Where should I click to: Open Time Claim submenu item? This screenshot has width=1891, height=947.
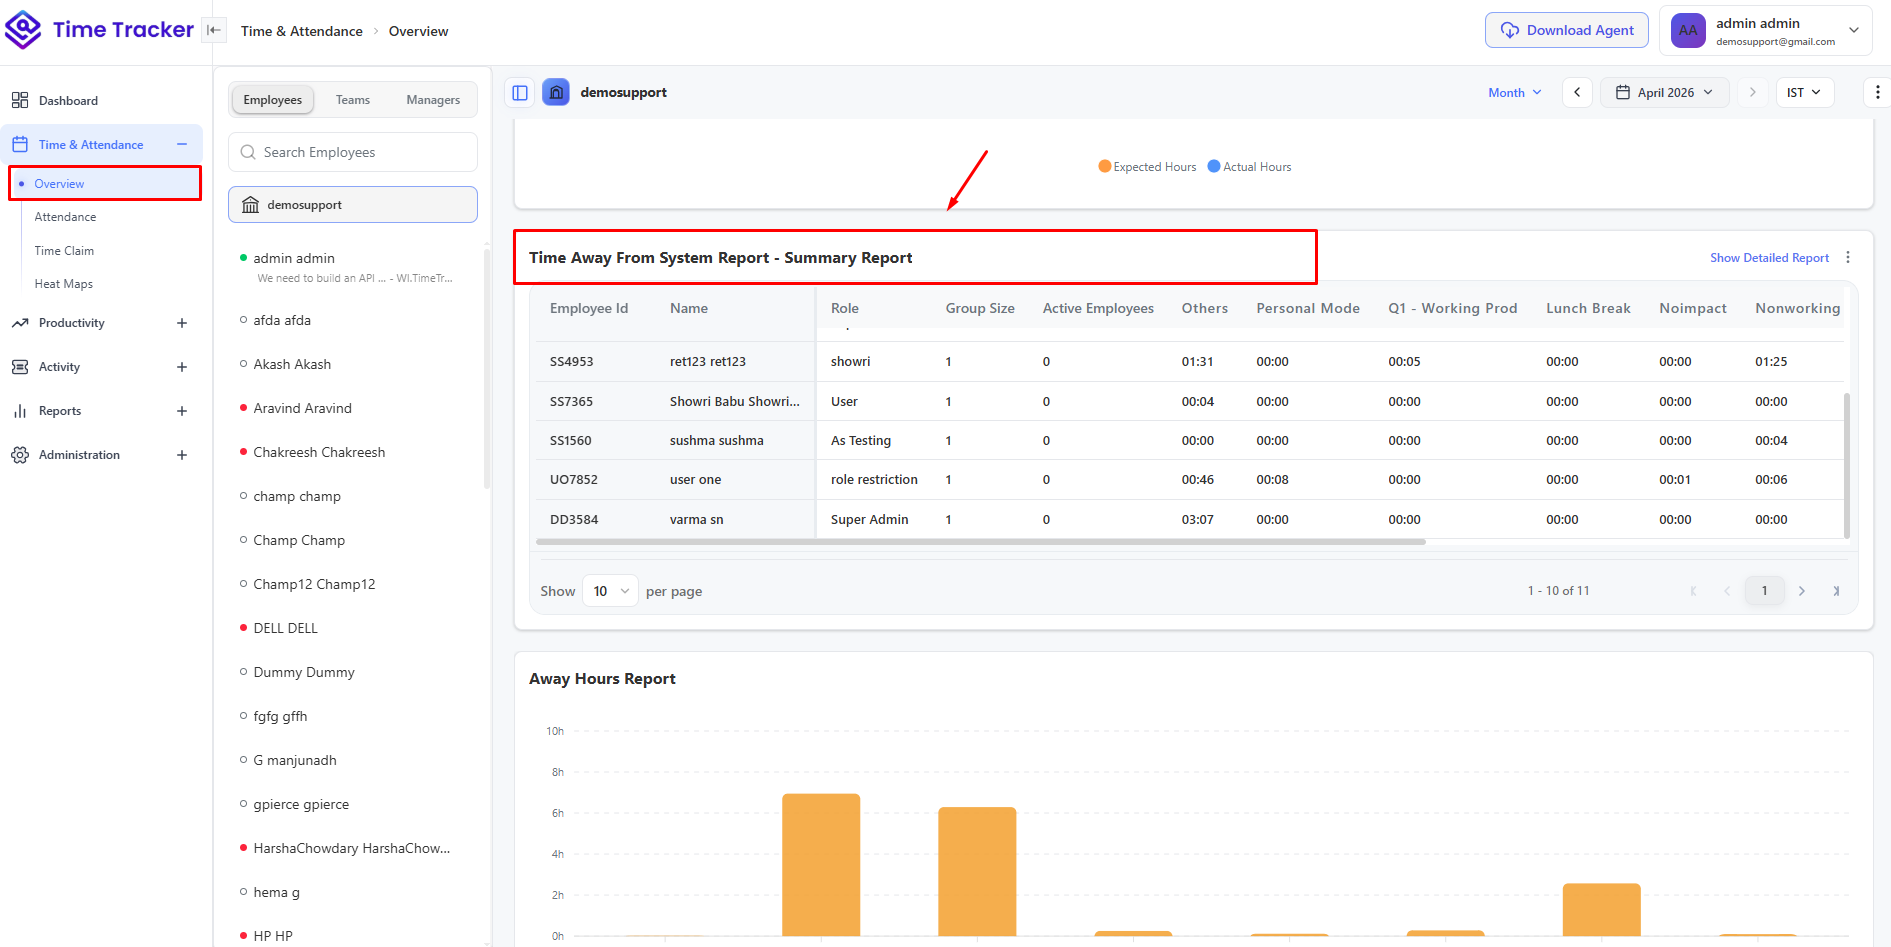(x=64, y=251)
